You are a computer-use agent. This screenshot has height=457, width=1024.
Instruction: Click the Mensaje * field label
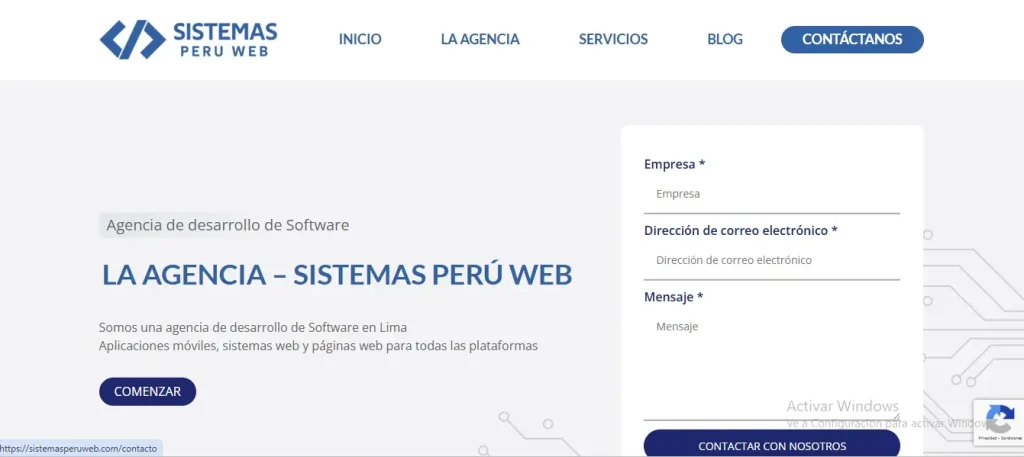673,297
